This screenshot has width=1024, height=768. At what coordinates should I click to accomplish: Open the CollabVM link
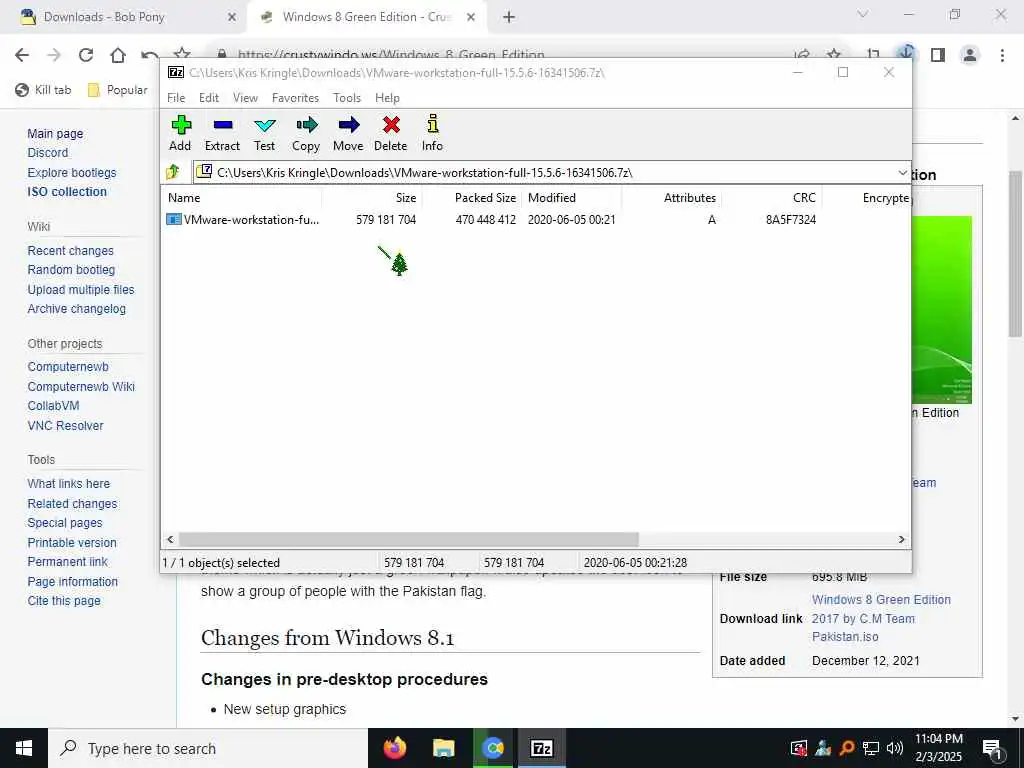coord(54,406)
